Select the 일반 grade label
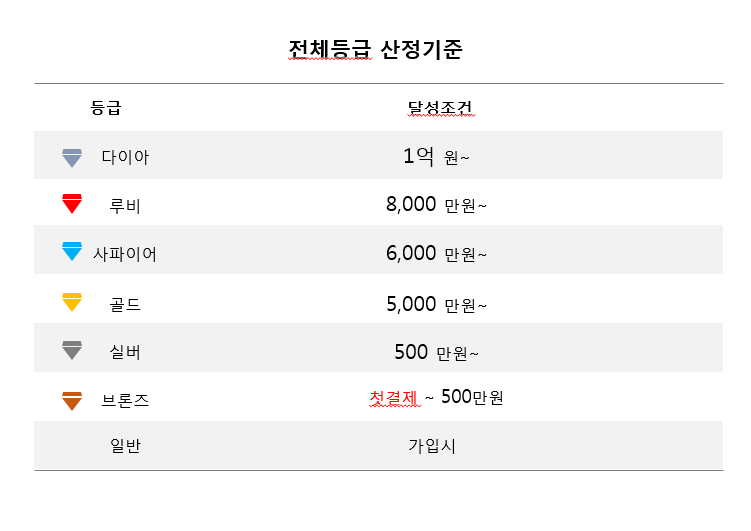Screen dimensions: 751x531 (x=125, y=446)
